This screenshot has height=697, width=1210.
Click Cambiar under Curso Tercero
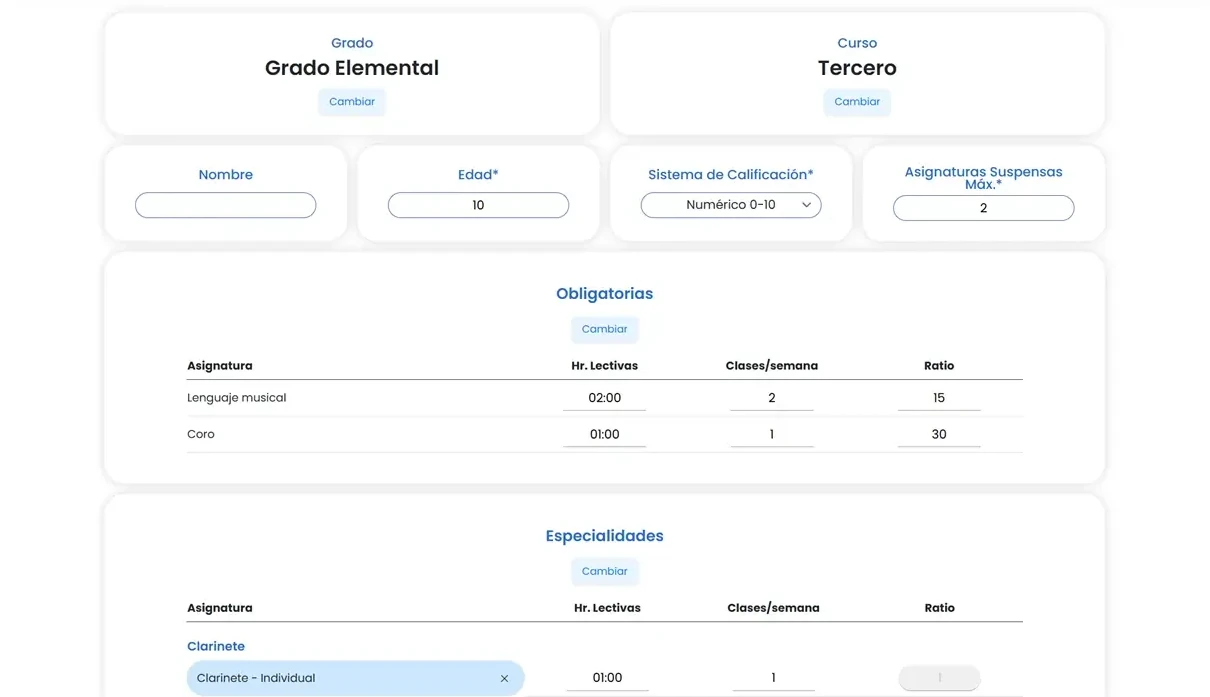click(x=857, y=101)
